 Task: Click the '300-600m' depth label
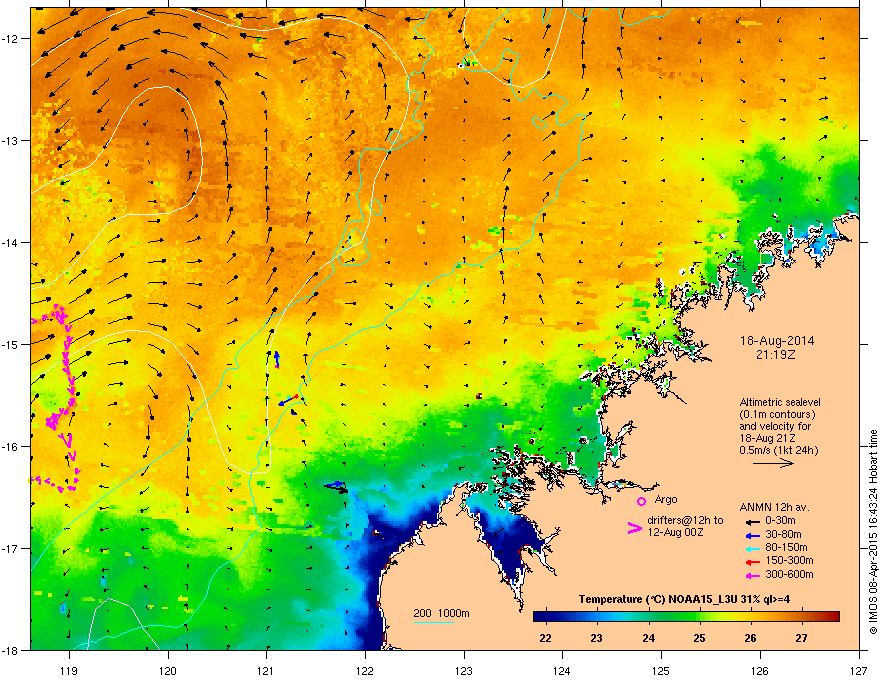point(789,575)
